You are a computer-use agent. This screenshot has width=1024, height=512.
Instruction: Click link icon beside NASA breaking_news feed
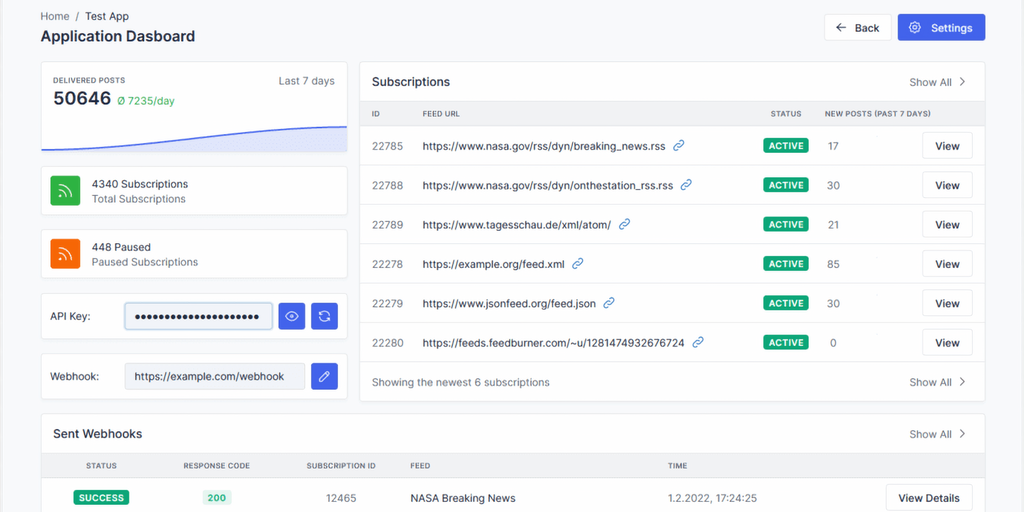coord(679,146)
